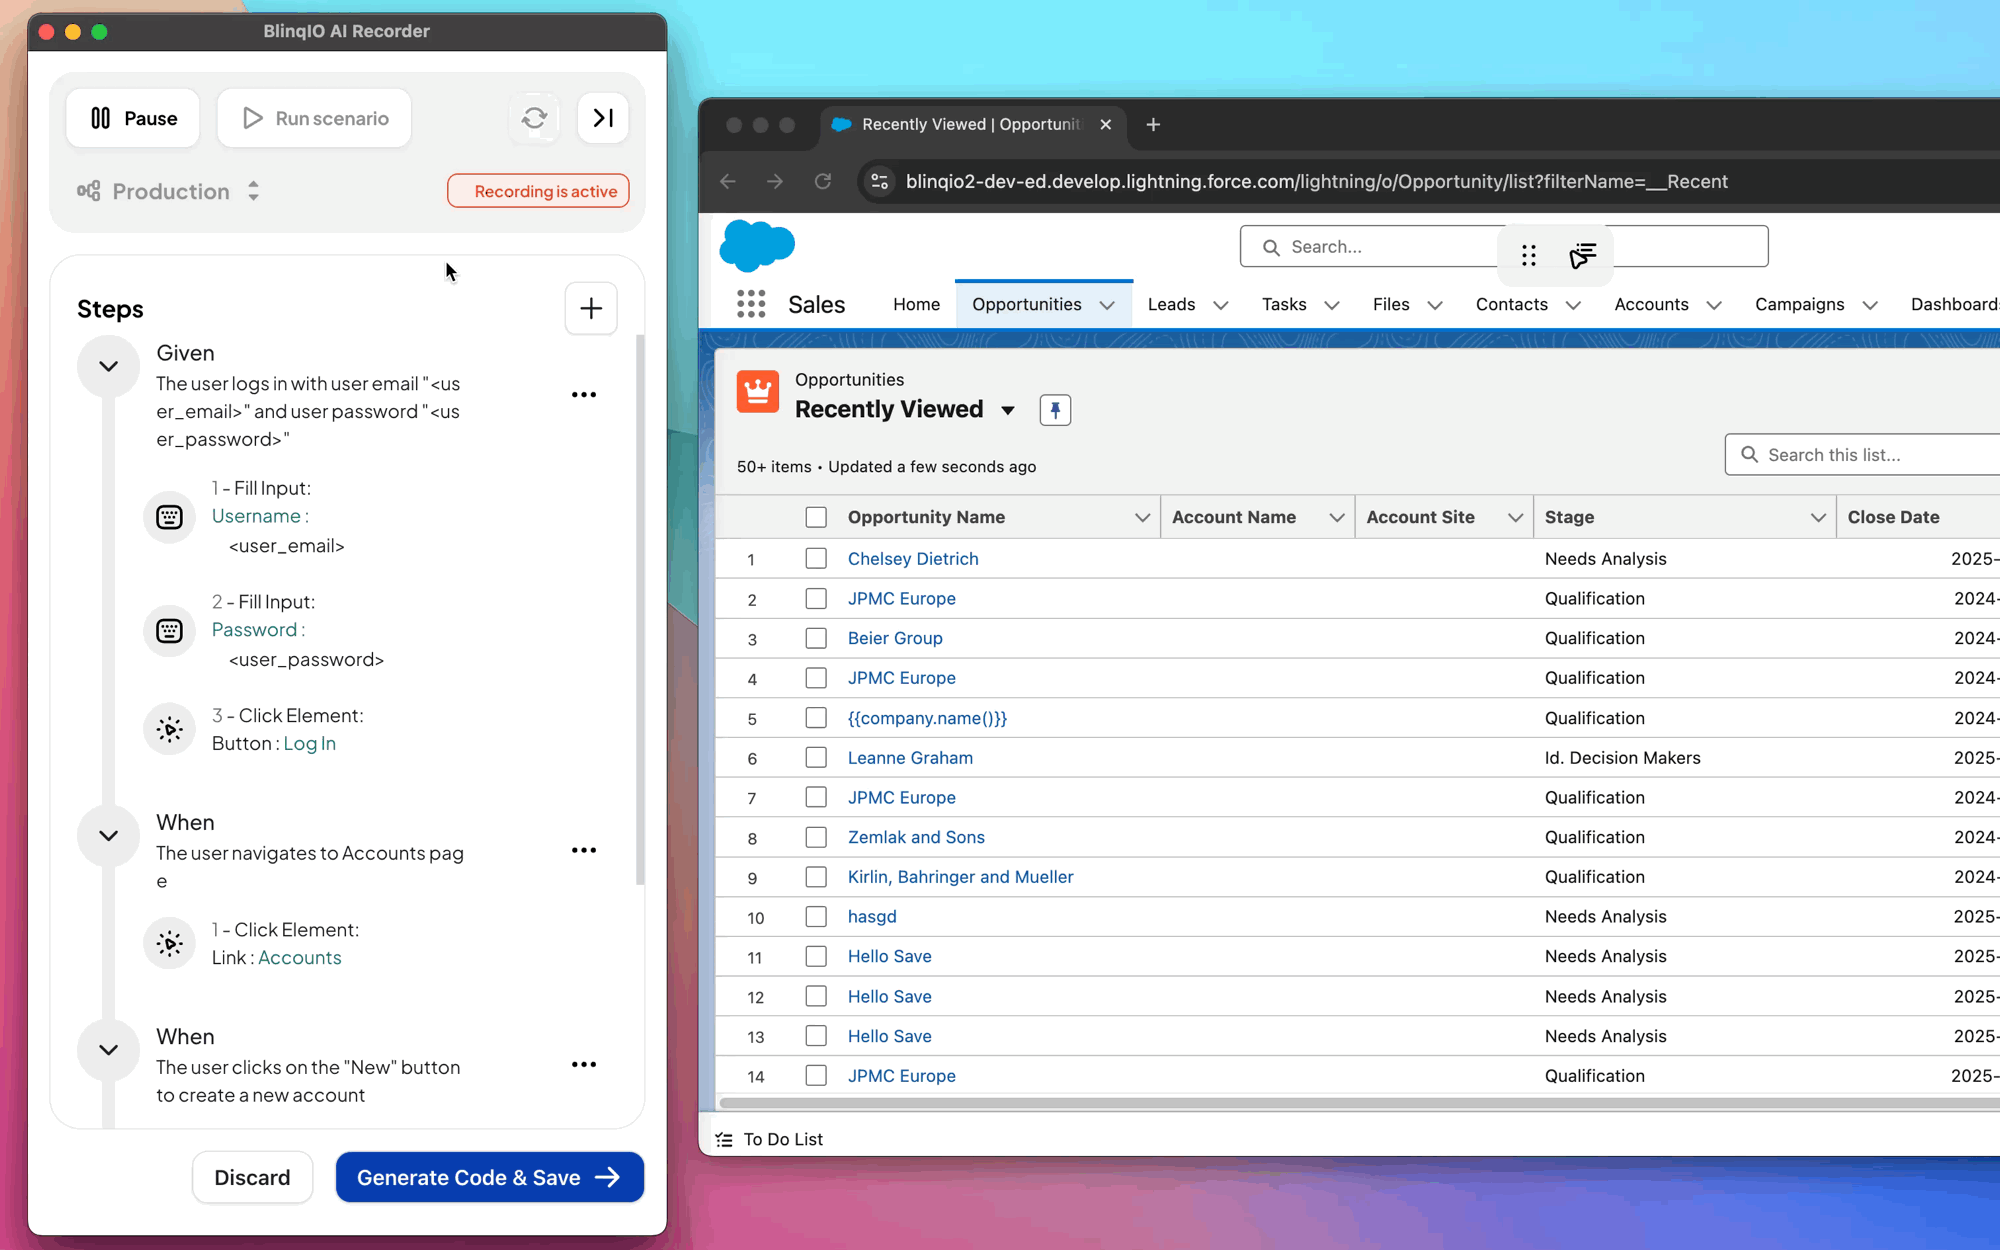Reload the browser page
Image resolution: width=2000 pixels, height=1250 pixels.
tap(823, 181)
